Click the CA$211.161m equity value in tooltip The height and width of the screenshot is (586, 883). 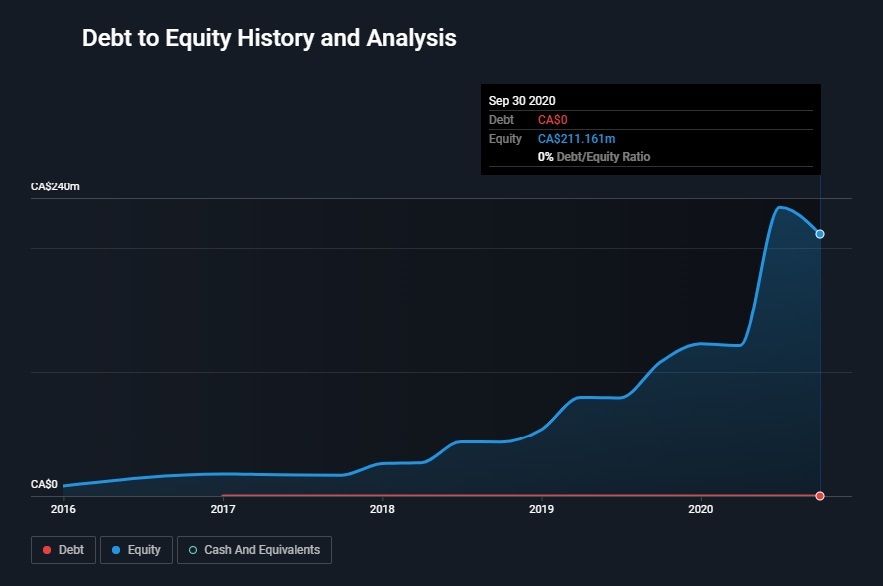coord(577,138)
